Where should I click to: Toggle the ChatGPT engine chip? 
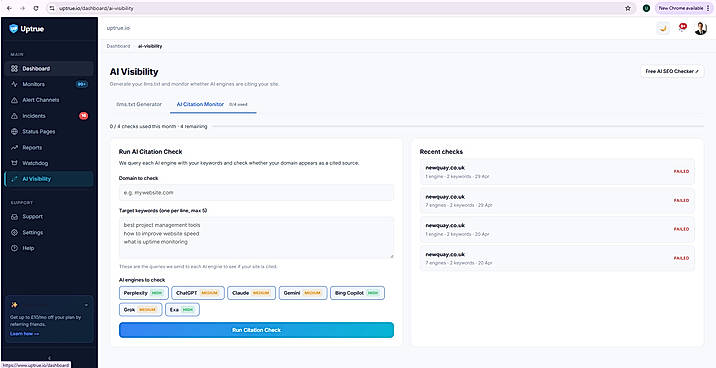pyautogui.click(x=198, y=293)
